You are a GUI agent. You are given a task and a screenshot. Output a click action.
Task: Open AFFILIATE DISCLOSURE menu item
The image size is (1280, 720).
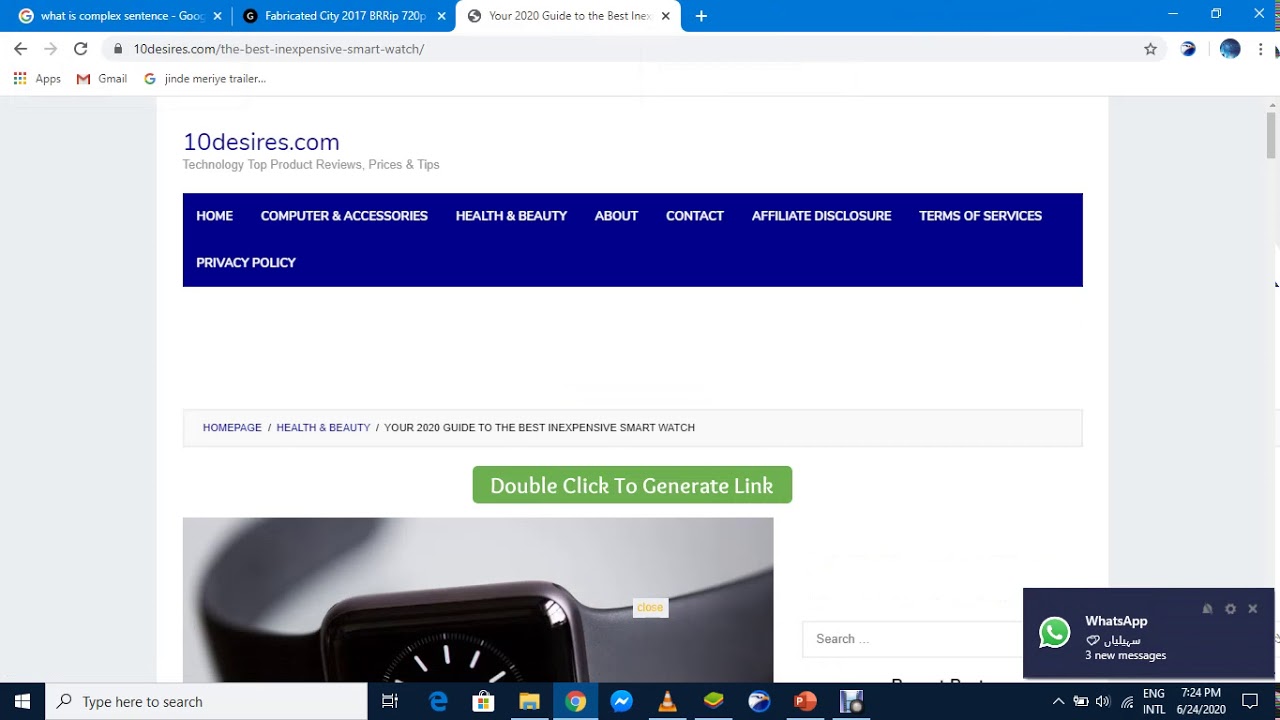pyautogui.click(x=821, y=216)
